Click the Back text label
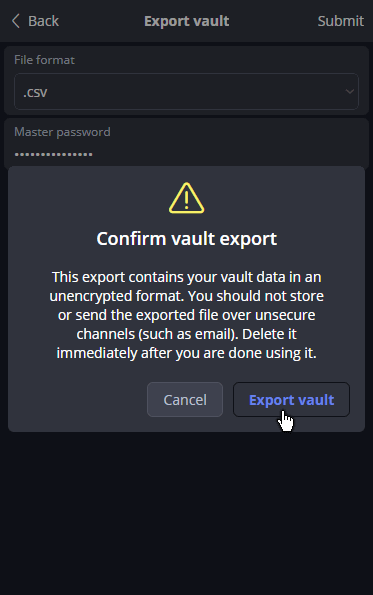373x595 pixels. pos(43,21)
